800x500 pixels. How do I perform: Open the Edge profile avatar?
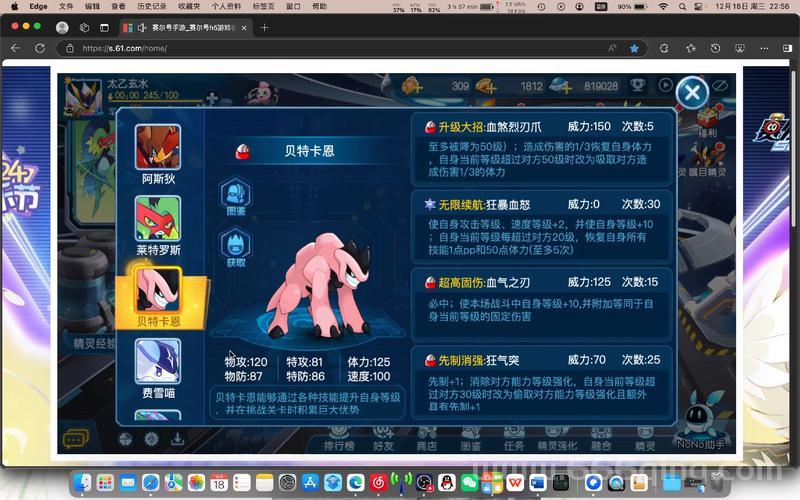coord(62,28)
